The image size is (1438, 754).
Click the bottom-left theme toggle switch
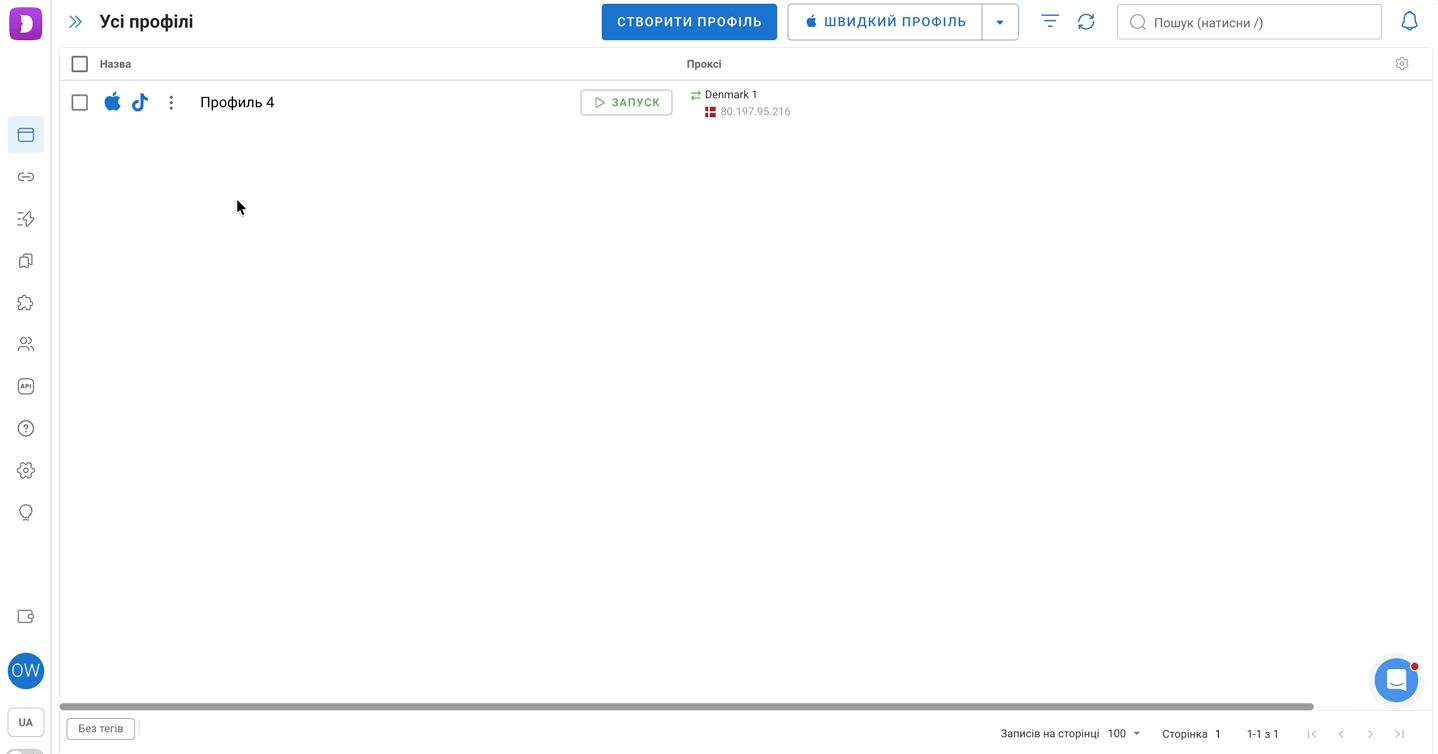click(x=26, y=751)
